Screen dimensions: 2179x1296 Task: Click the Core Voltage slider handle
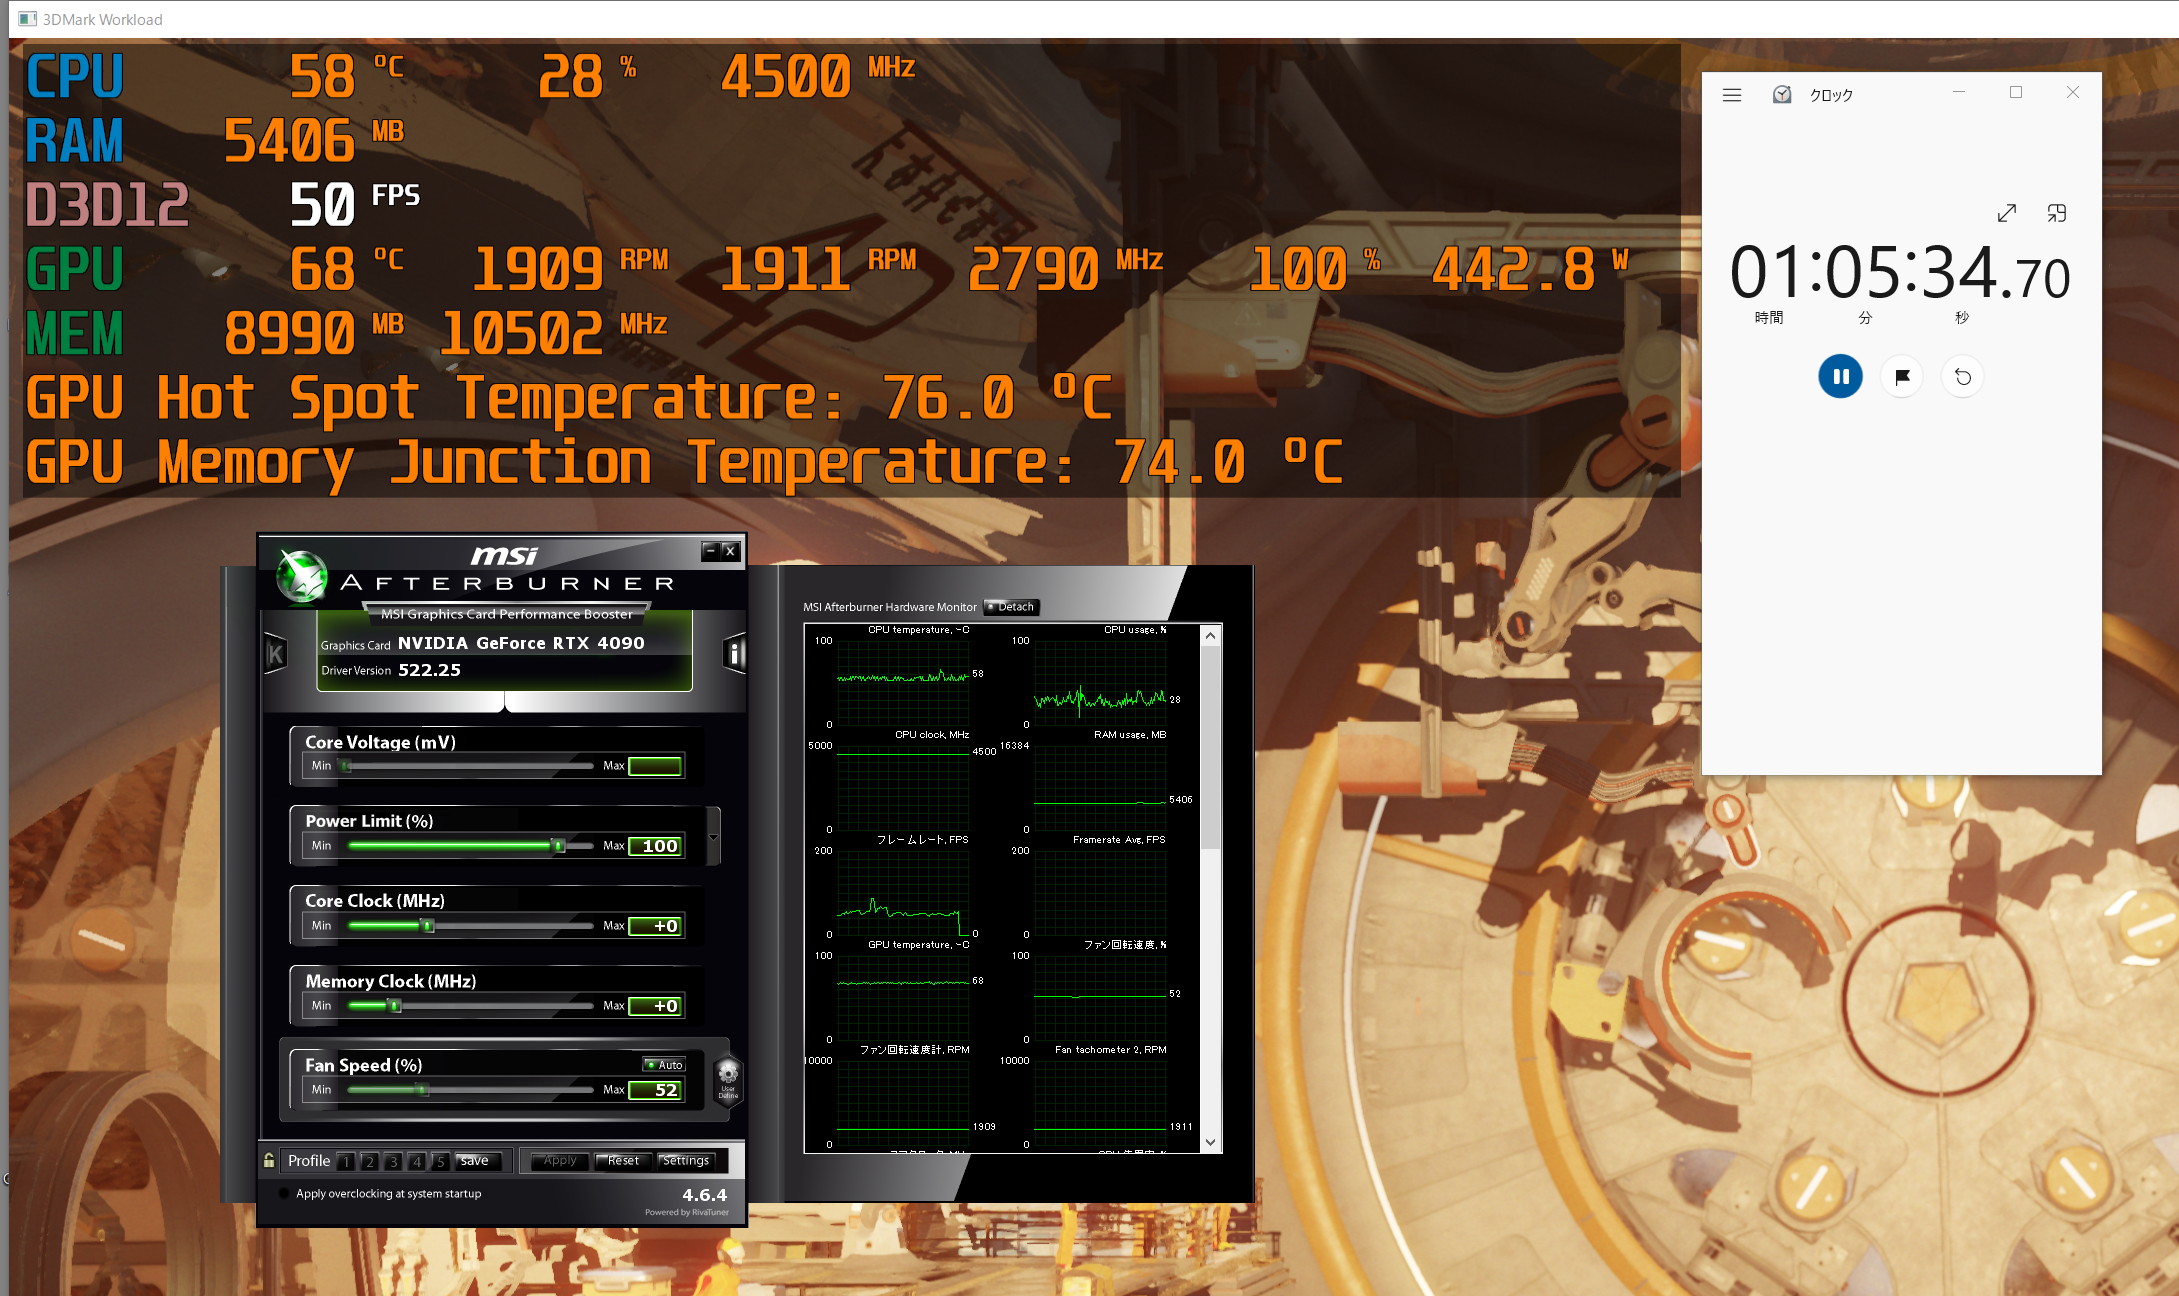346,766
